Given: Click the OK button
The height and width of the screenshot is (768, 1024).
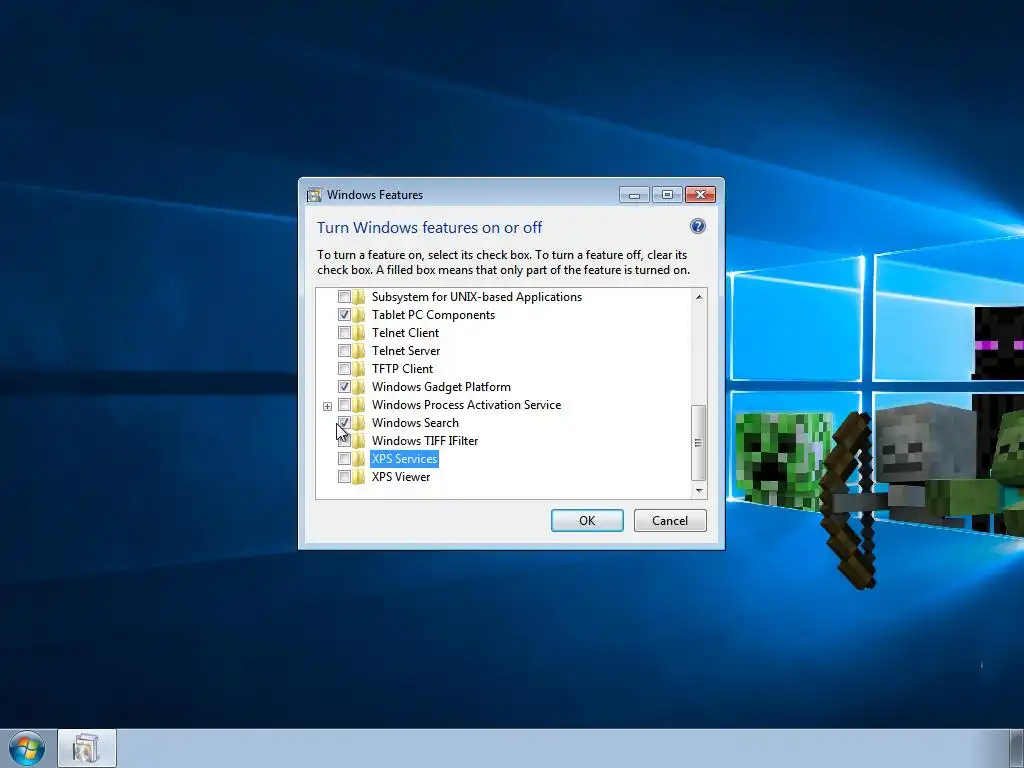Looking at the screenshot, I should 587,520.
